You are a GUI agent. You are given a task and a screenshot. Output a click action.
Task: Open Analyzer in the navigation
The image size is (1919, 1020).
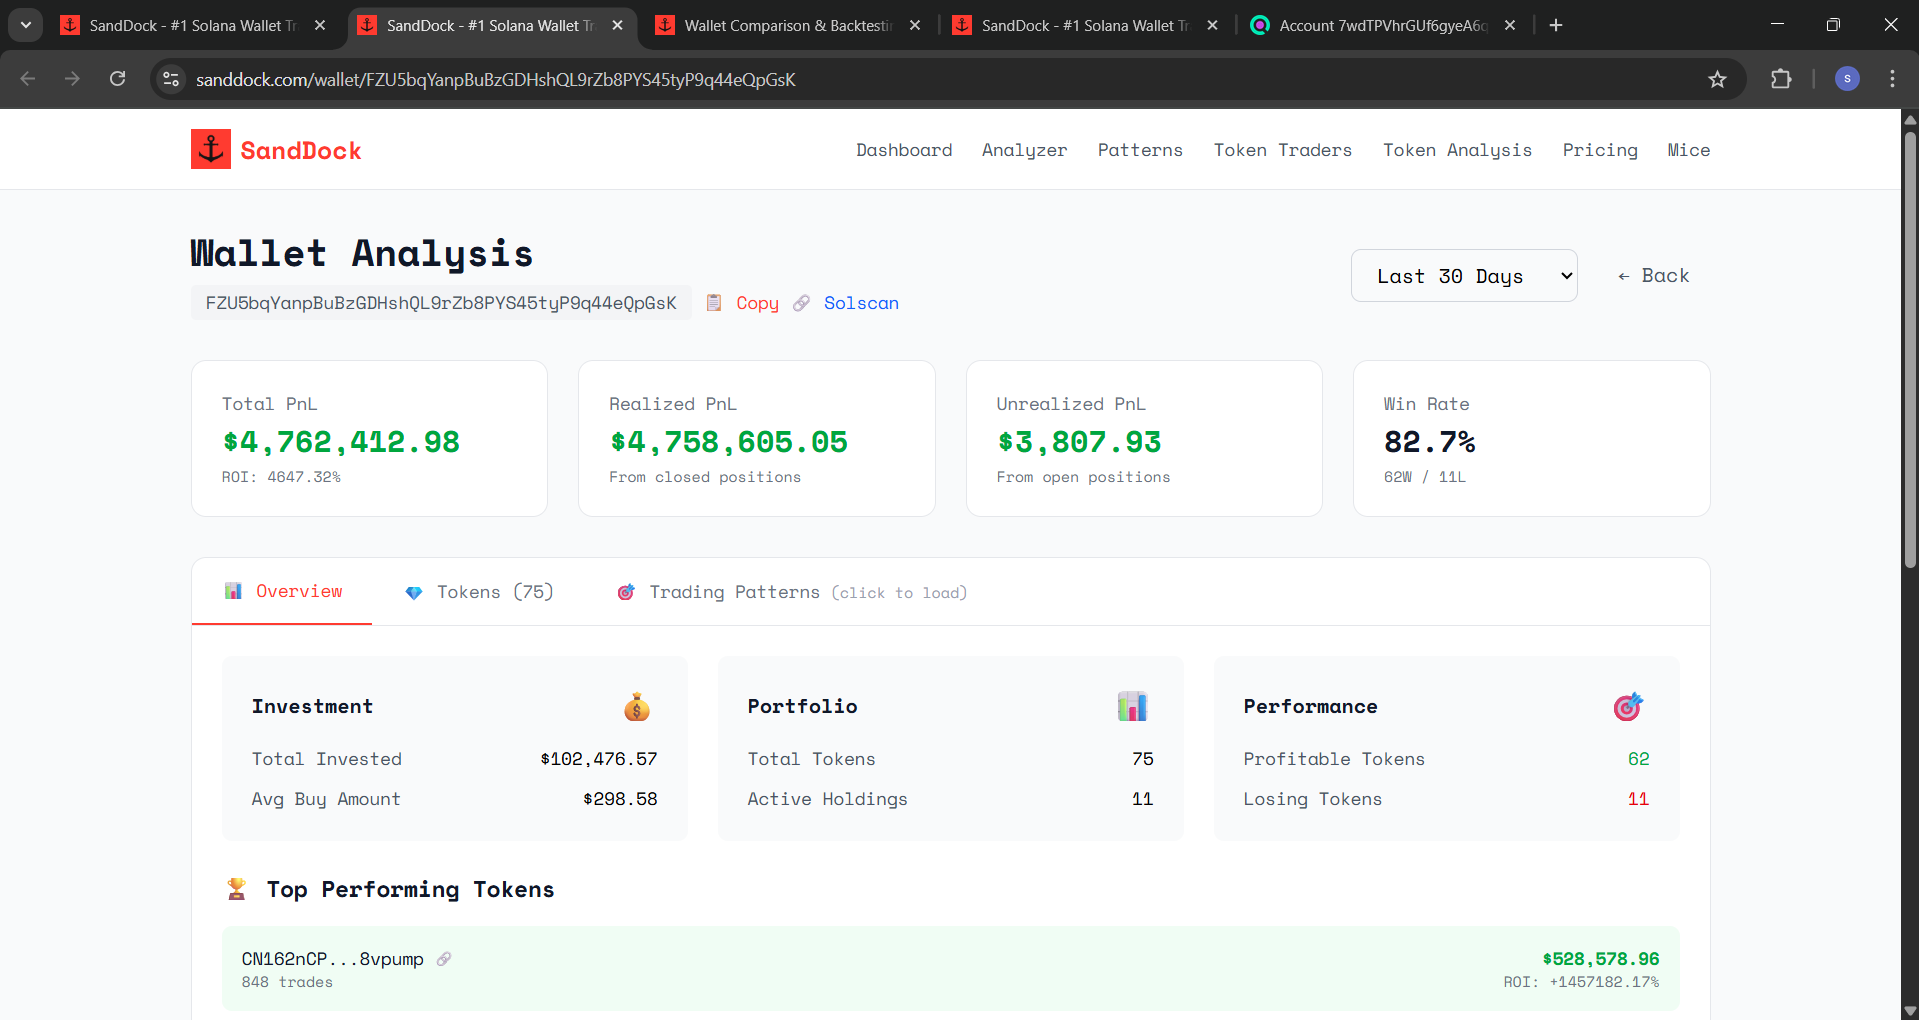(x=1024, y=150)
